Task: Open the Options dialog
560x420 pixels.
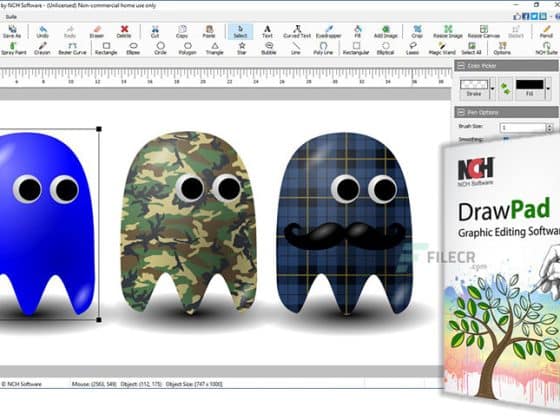Action: coord(502,48)
